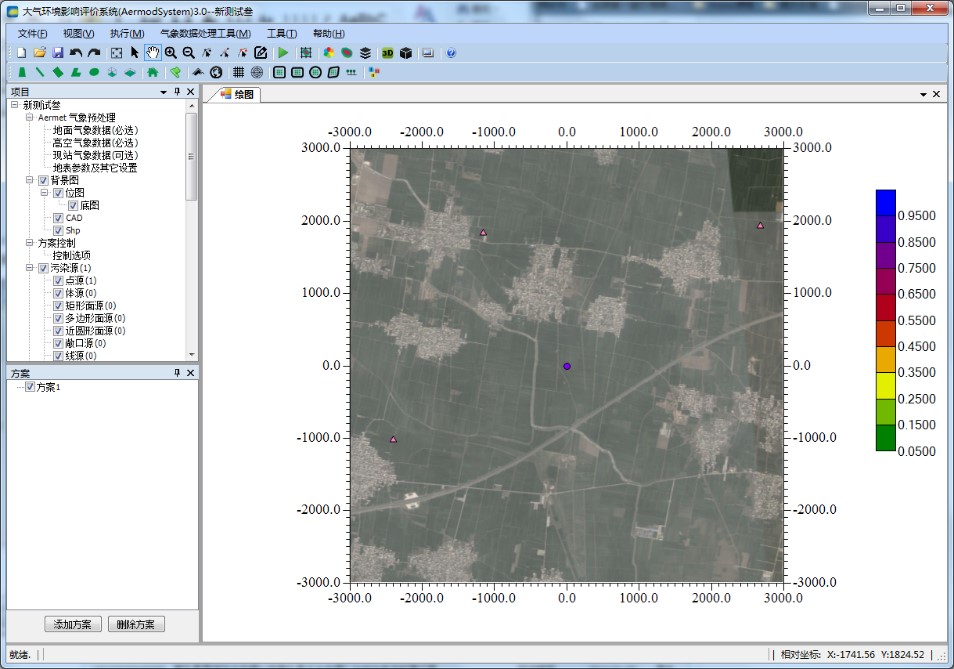Click the Zoom In magnifier icon
This screenshot has width=954, height=669.
(x=171, y=52)
